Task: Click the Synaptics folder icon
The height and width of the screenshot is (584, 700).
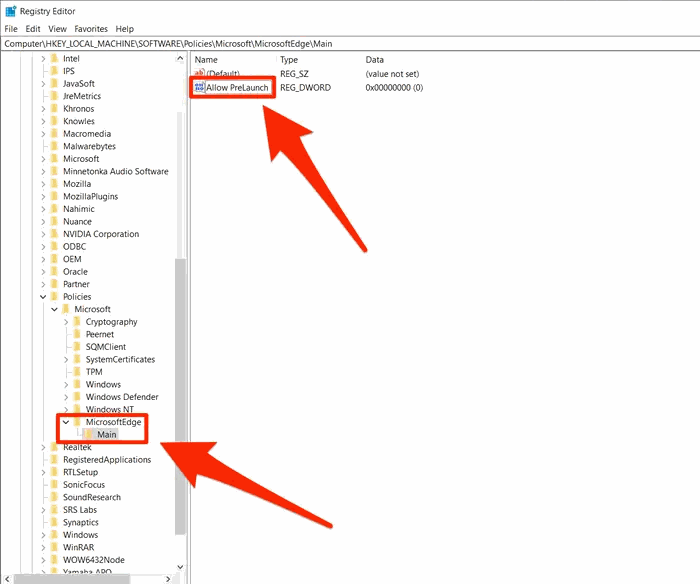Action: click(55, 522)
